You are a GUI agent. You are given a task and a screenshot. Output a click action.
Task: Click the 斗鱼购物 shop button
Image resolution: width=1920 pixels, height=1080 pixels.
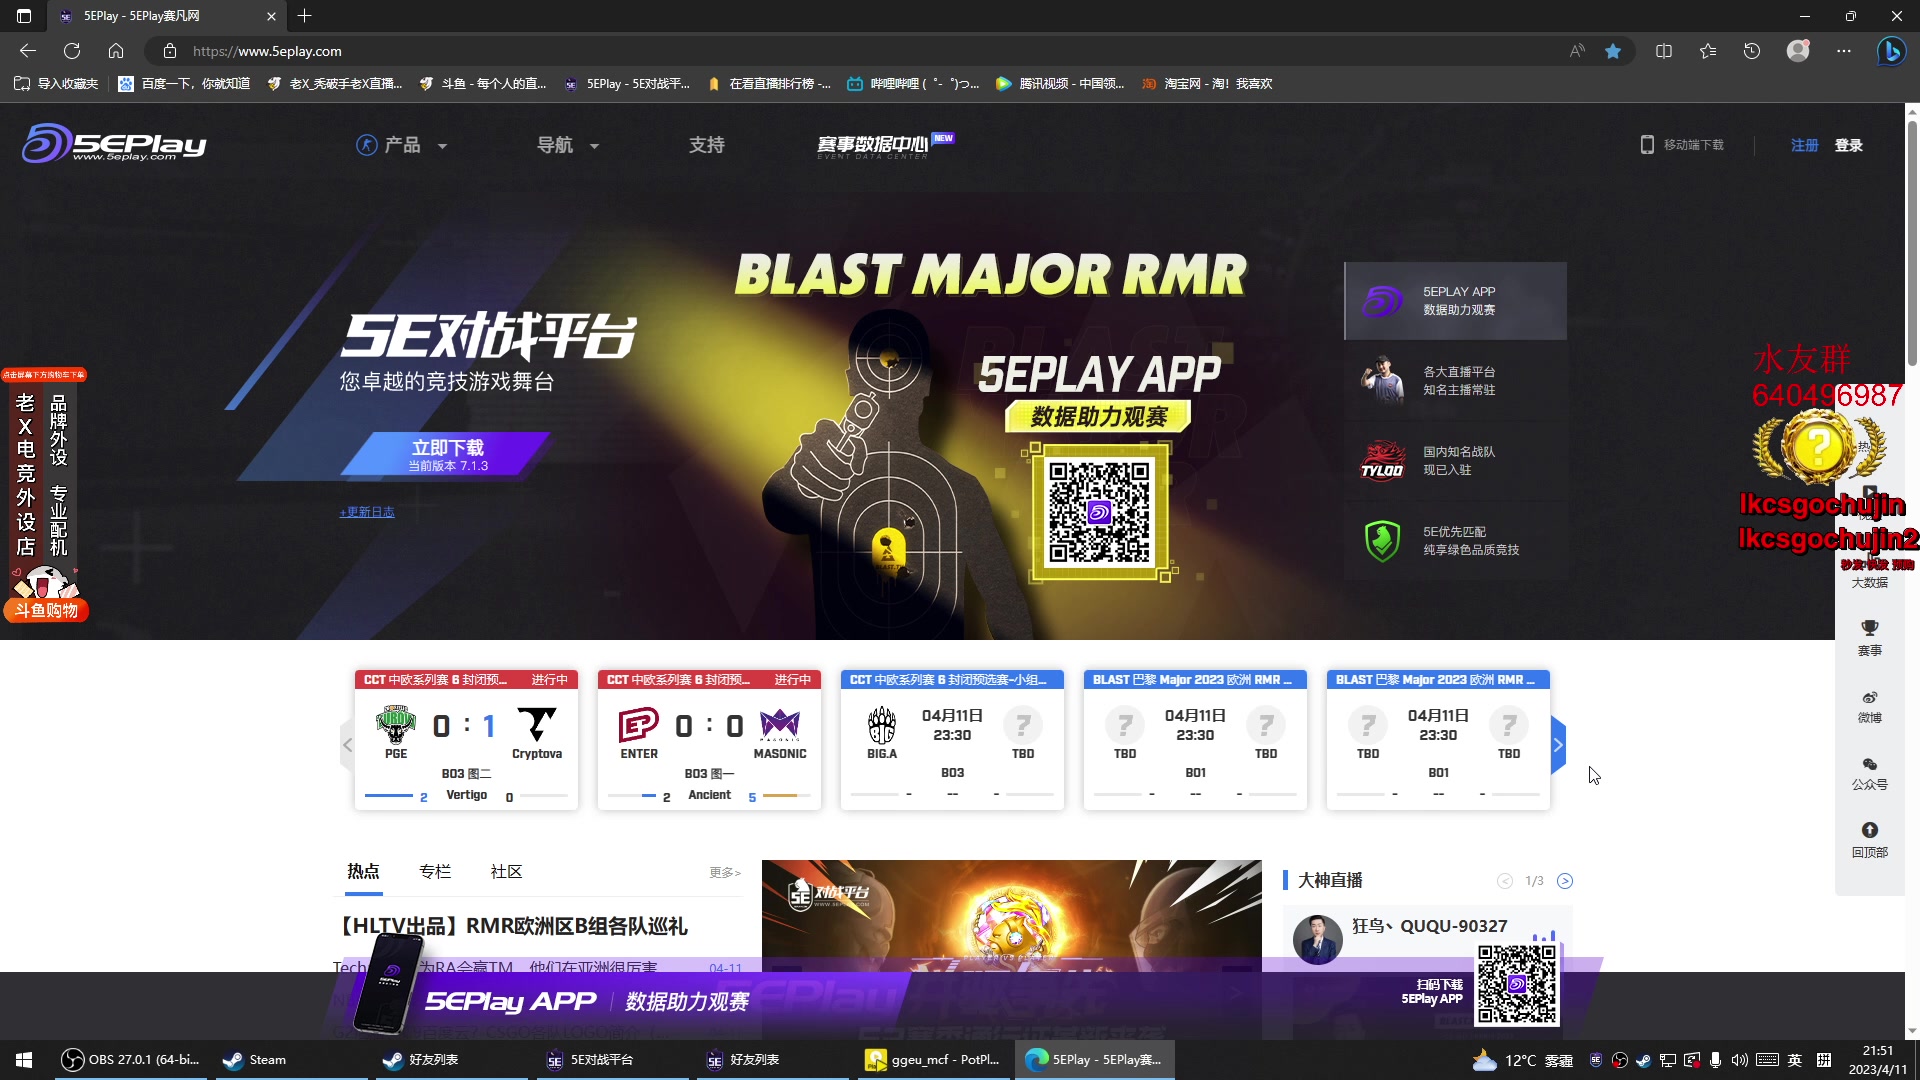click(46, 610)
